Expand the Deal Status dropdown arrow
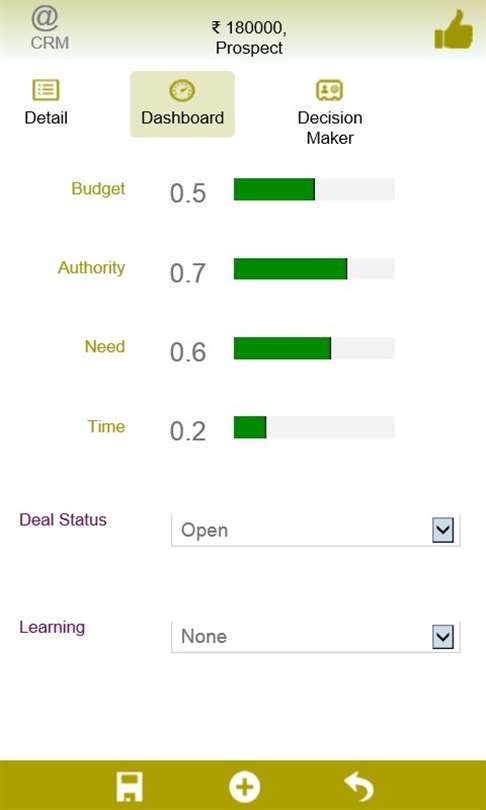 (443, 531)
